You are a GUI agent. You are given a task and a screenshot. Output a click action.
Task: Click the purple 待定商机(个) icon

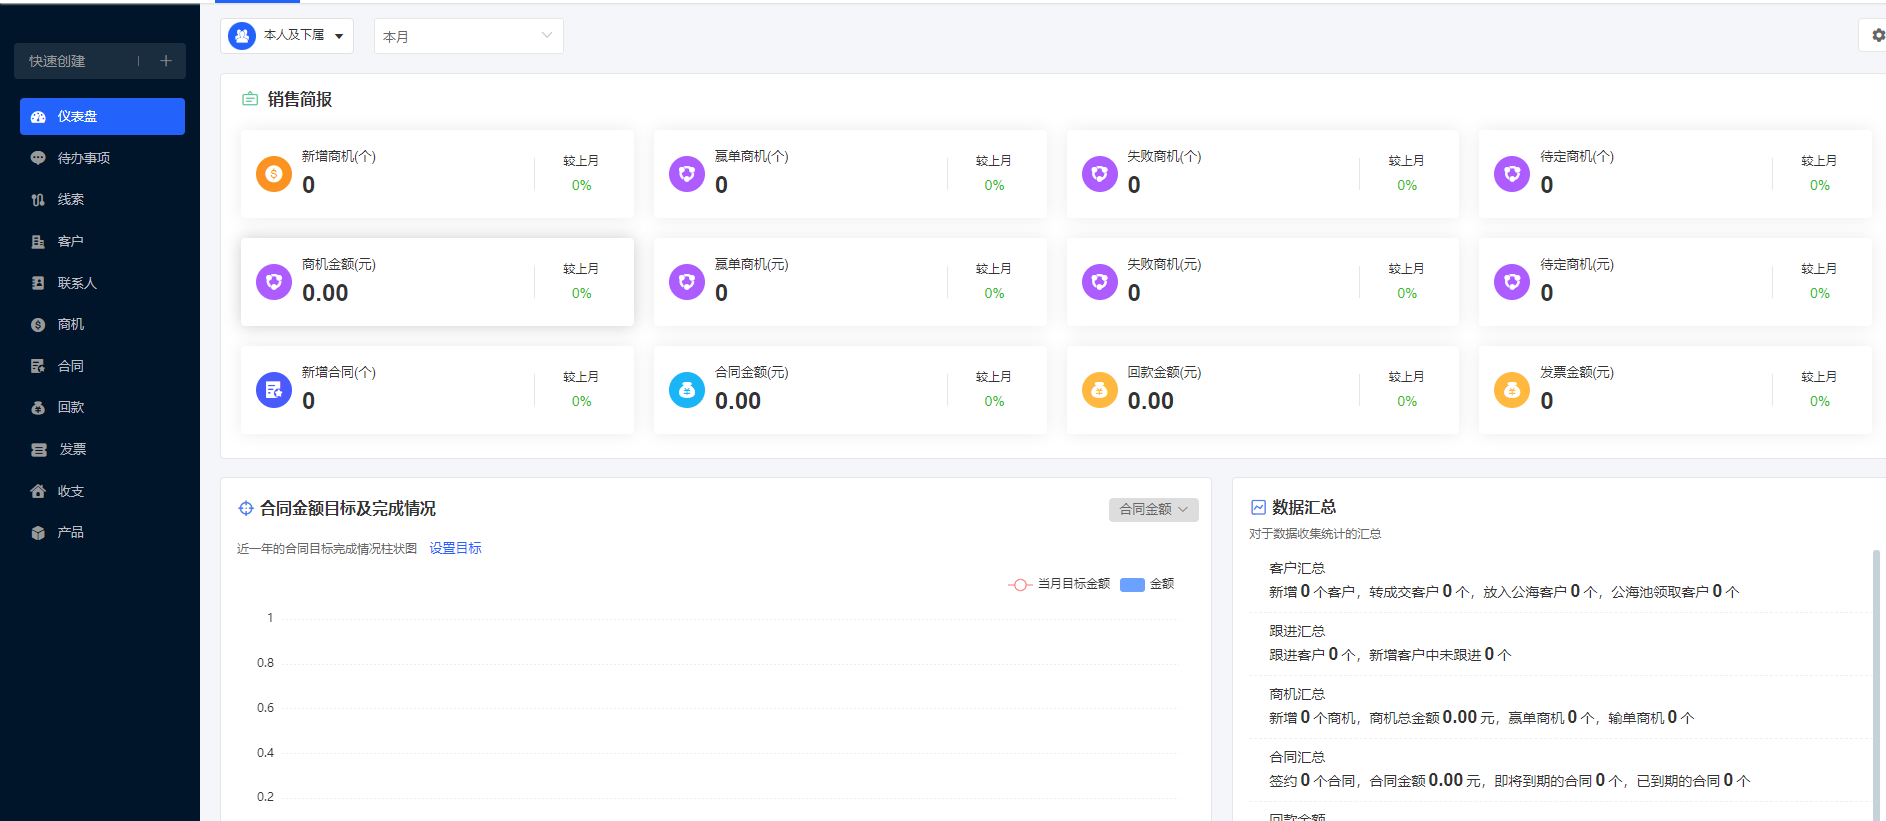(1512, 174)
